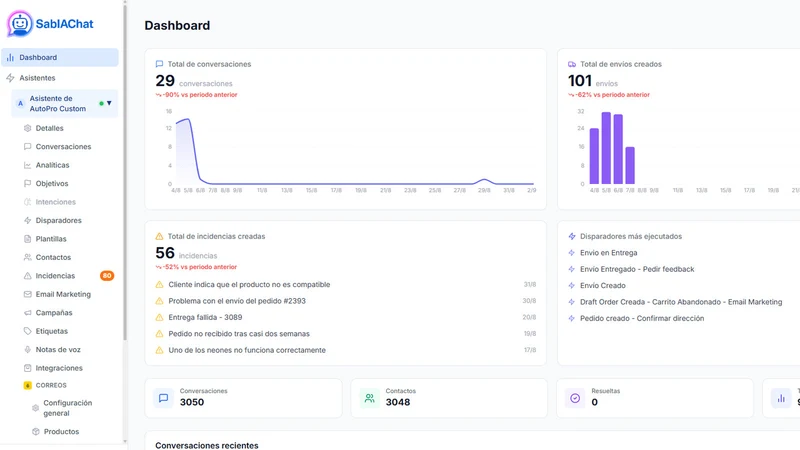The height and width of the screenshot is (450, 800).
Task: Open Incidencias in the sidebar
Action: coord(55,276)
